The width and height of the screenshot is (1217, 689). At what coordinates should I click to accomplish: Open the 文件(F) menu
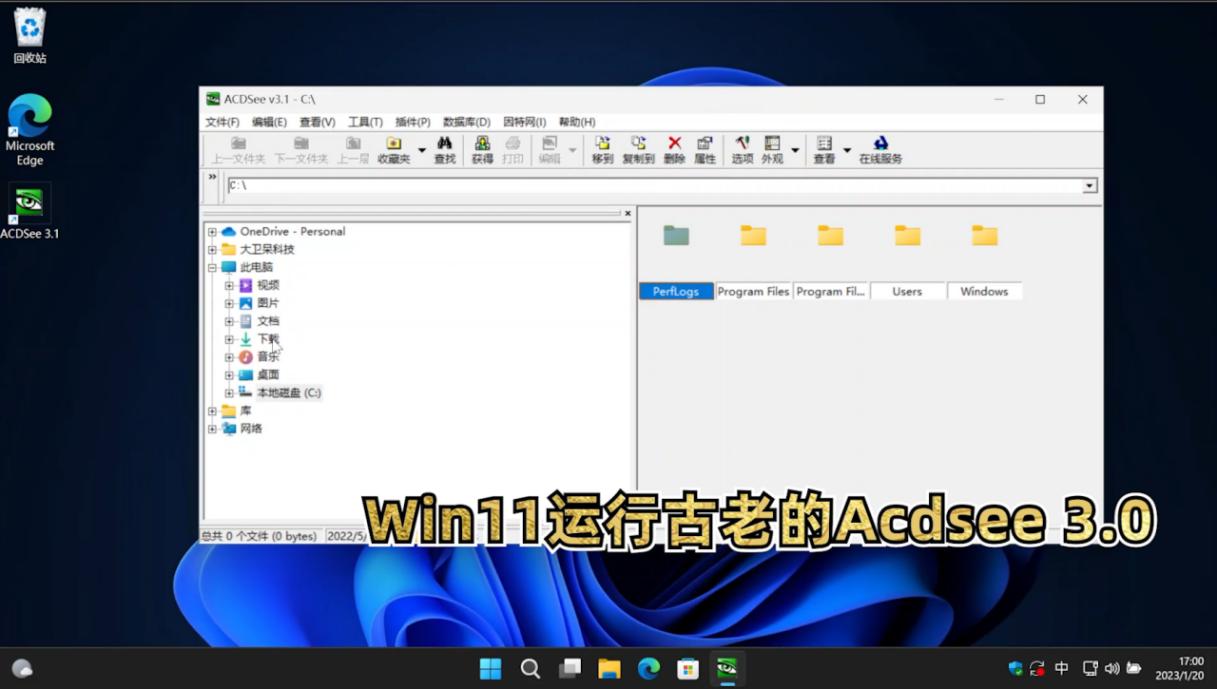[222, 121]
